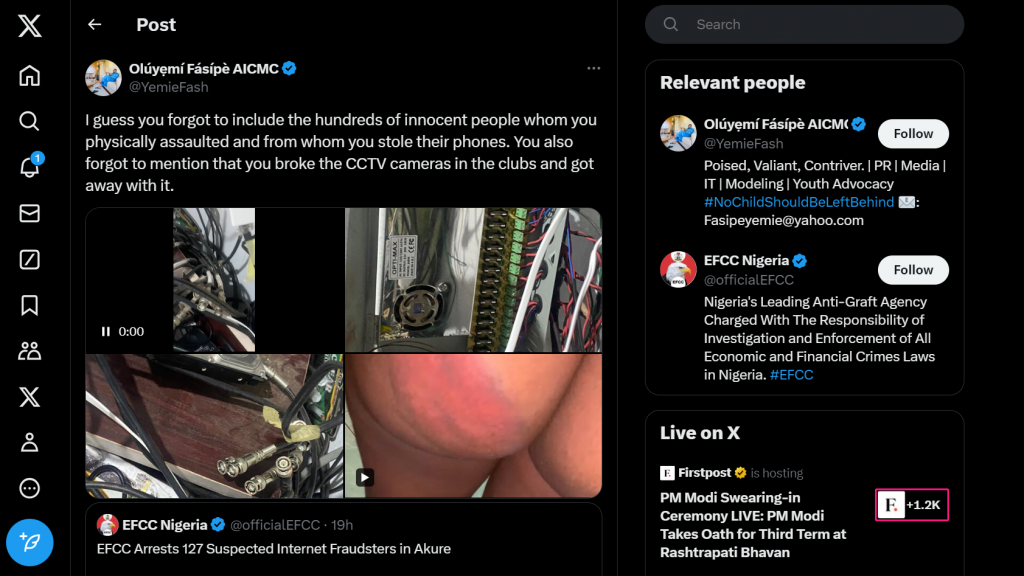Click the compose post feather button
The image size is (1024, 576).
tap(30, 542)
